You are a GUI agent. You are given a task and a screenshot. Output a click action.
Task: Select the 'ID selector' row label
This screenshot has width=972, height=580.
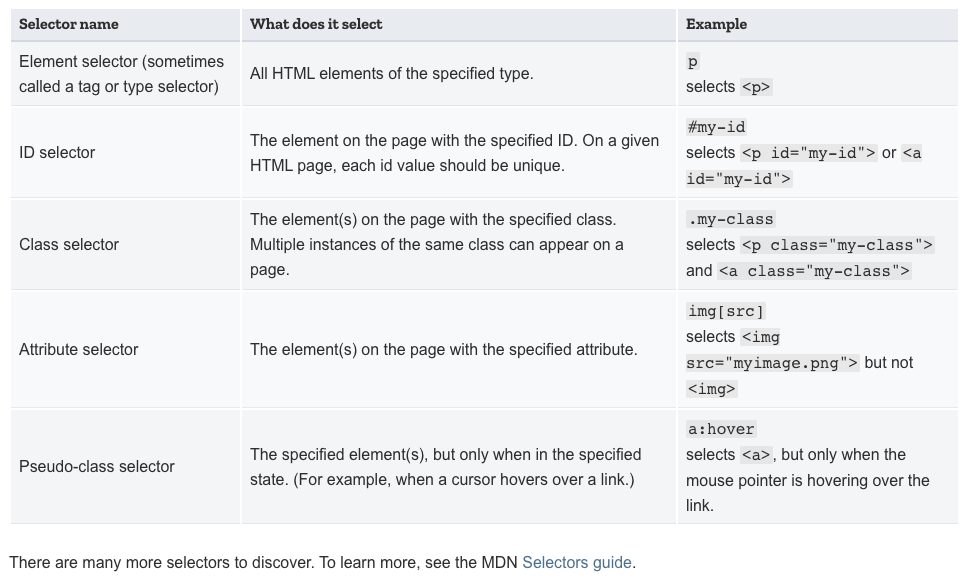pos(57,152)
